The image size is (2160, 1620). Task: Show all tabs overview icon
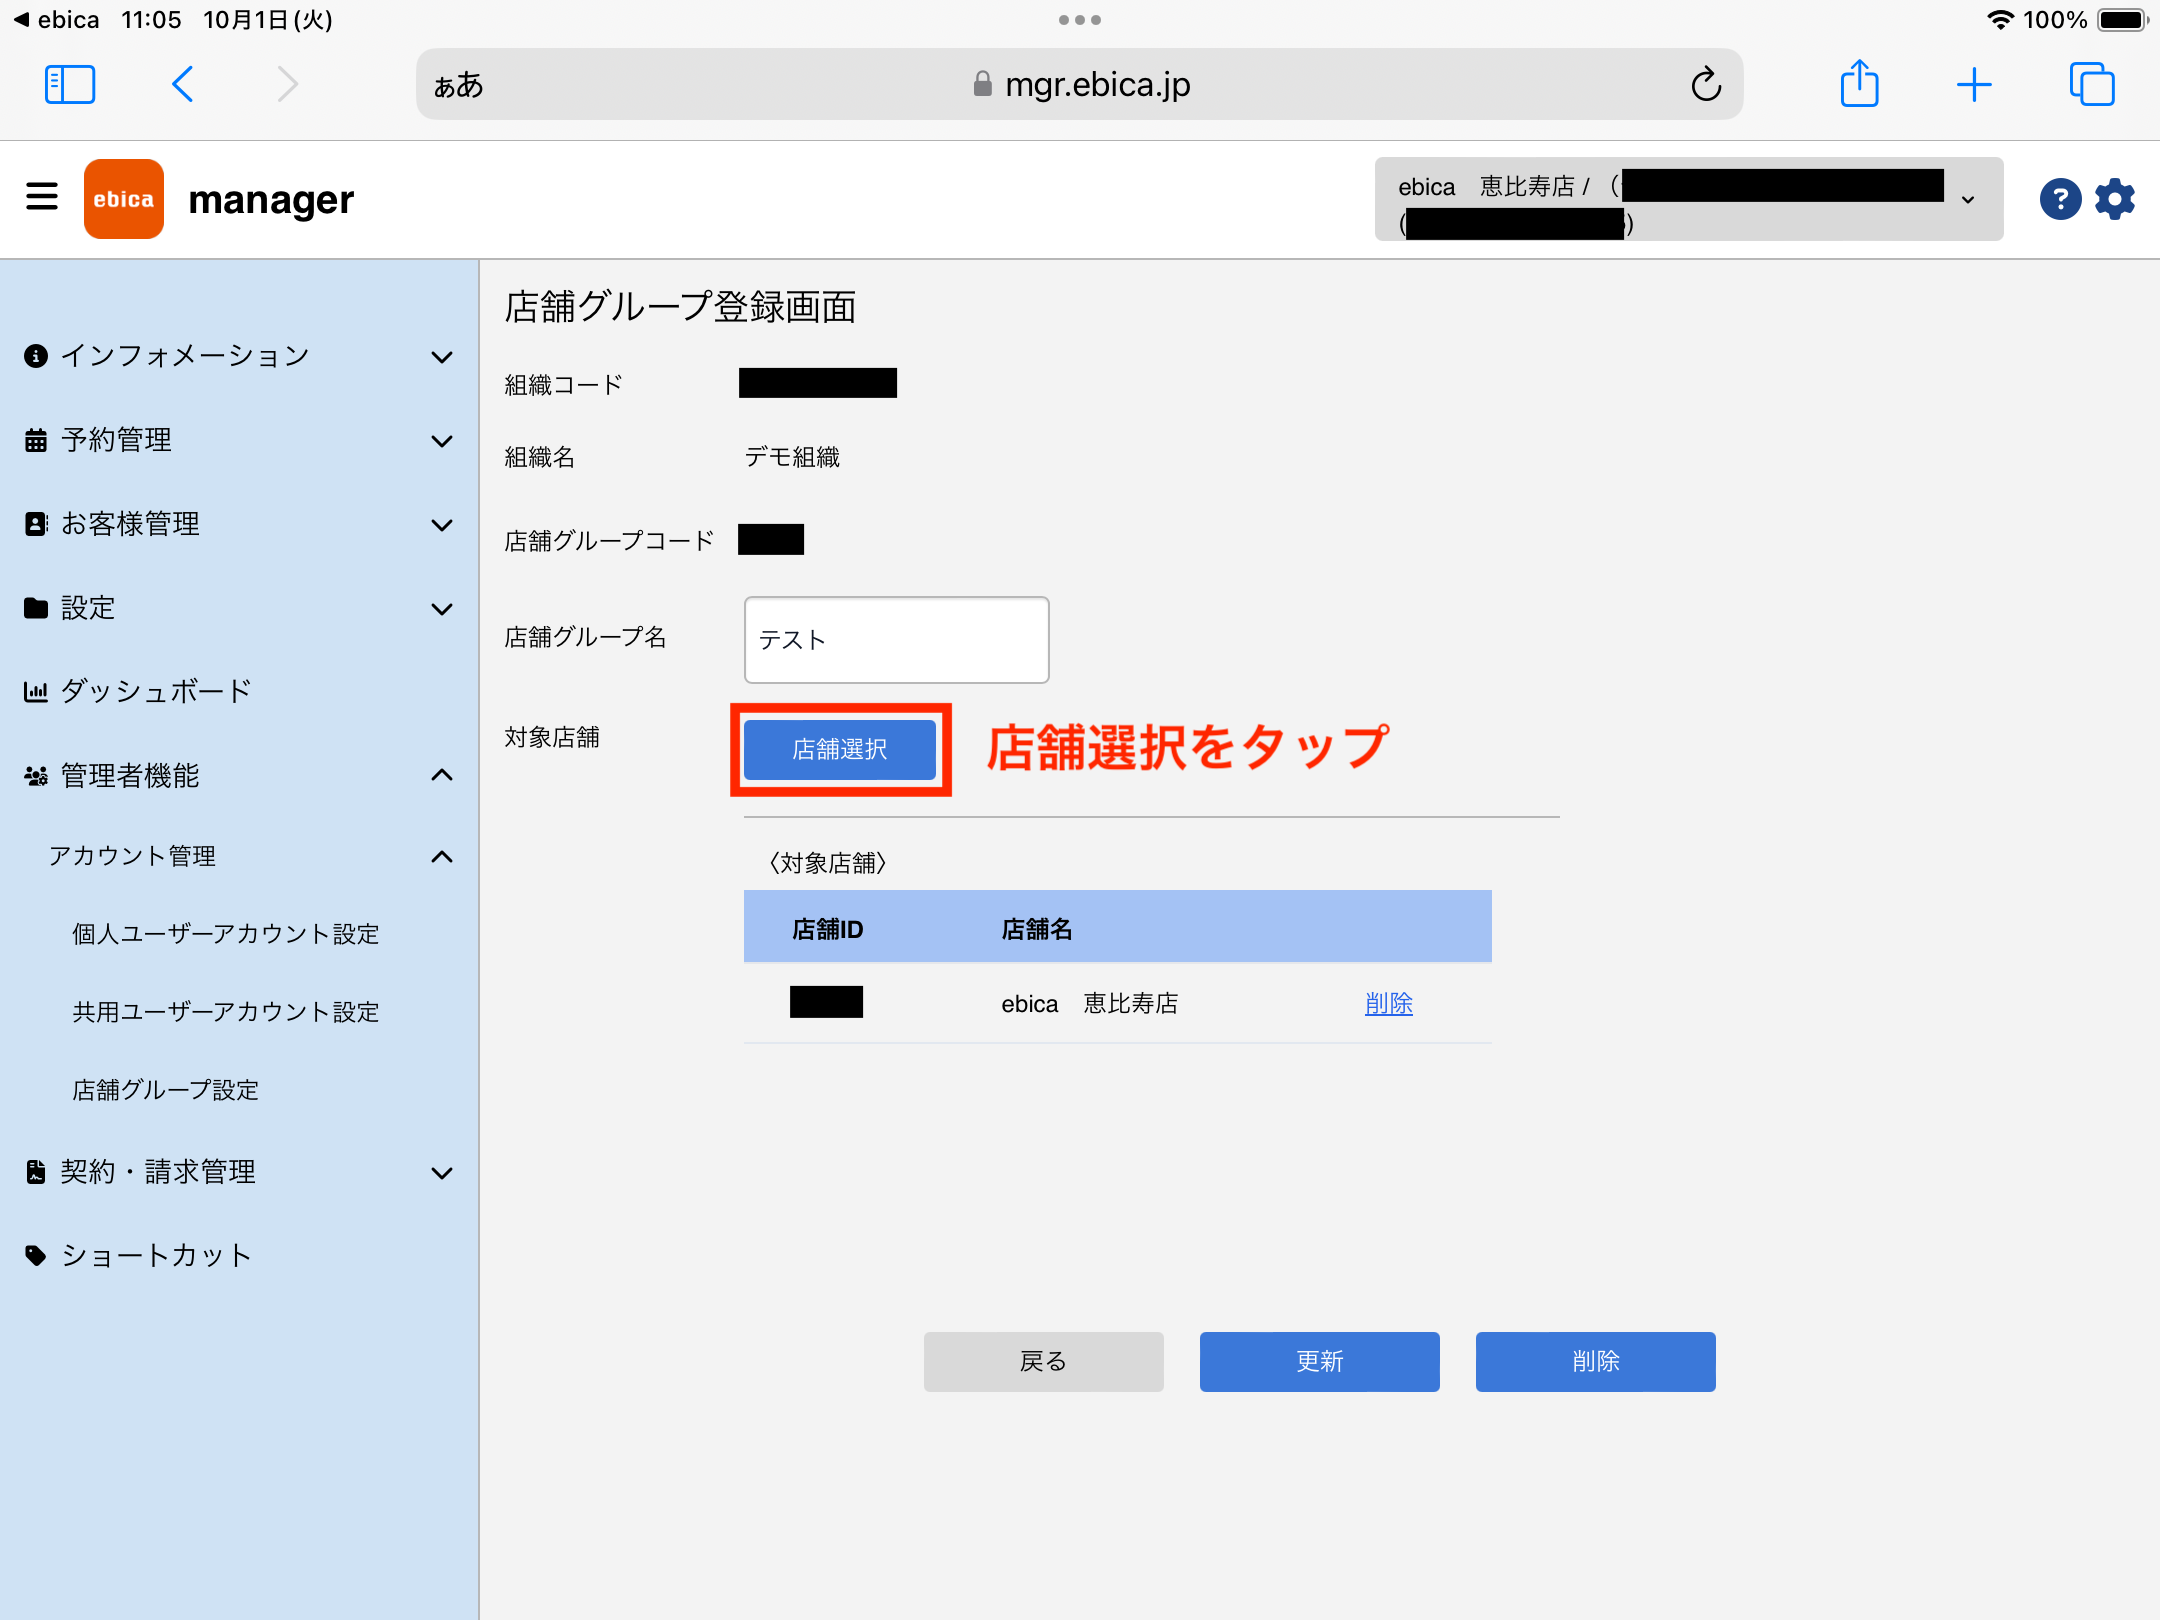click(2092, 84)
